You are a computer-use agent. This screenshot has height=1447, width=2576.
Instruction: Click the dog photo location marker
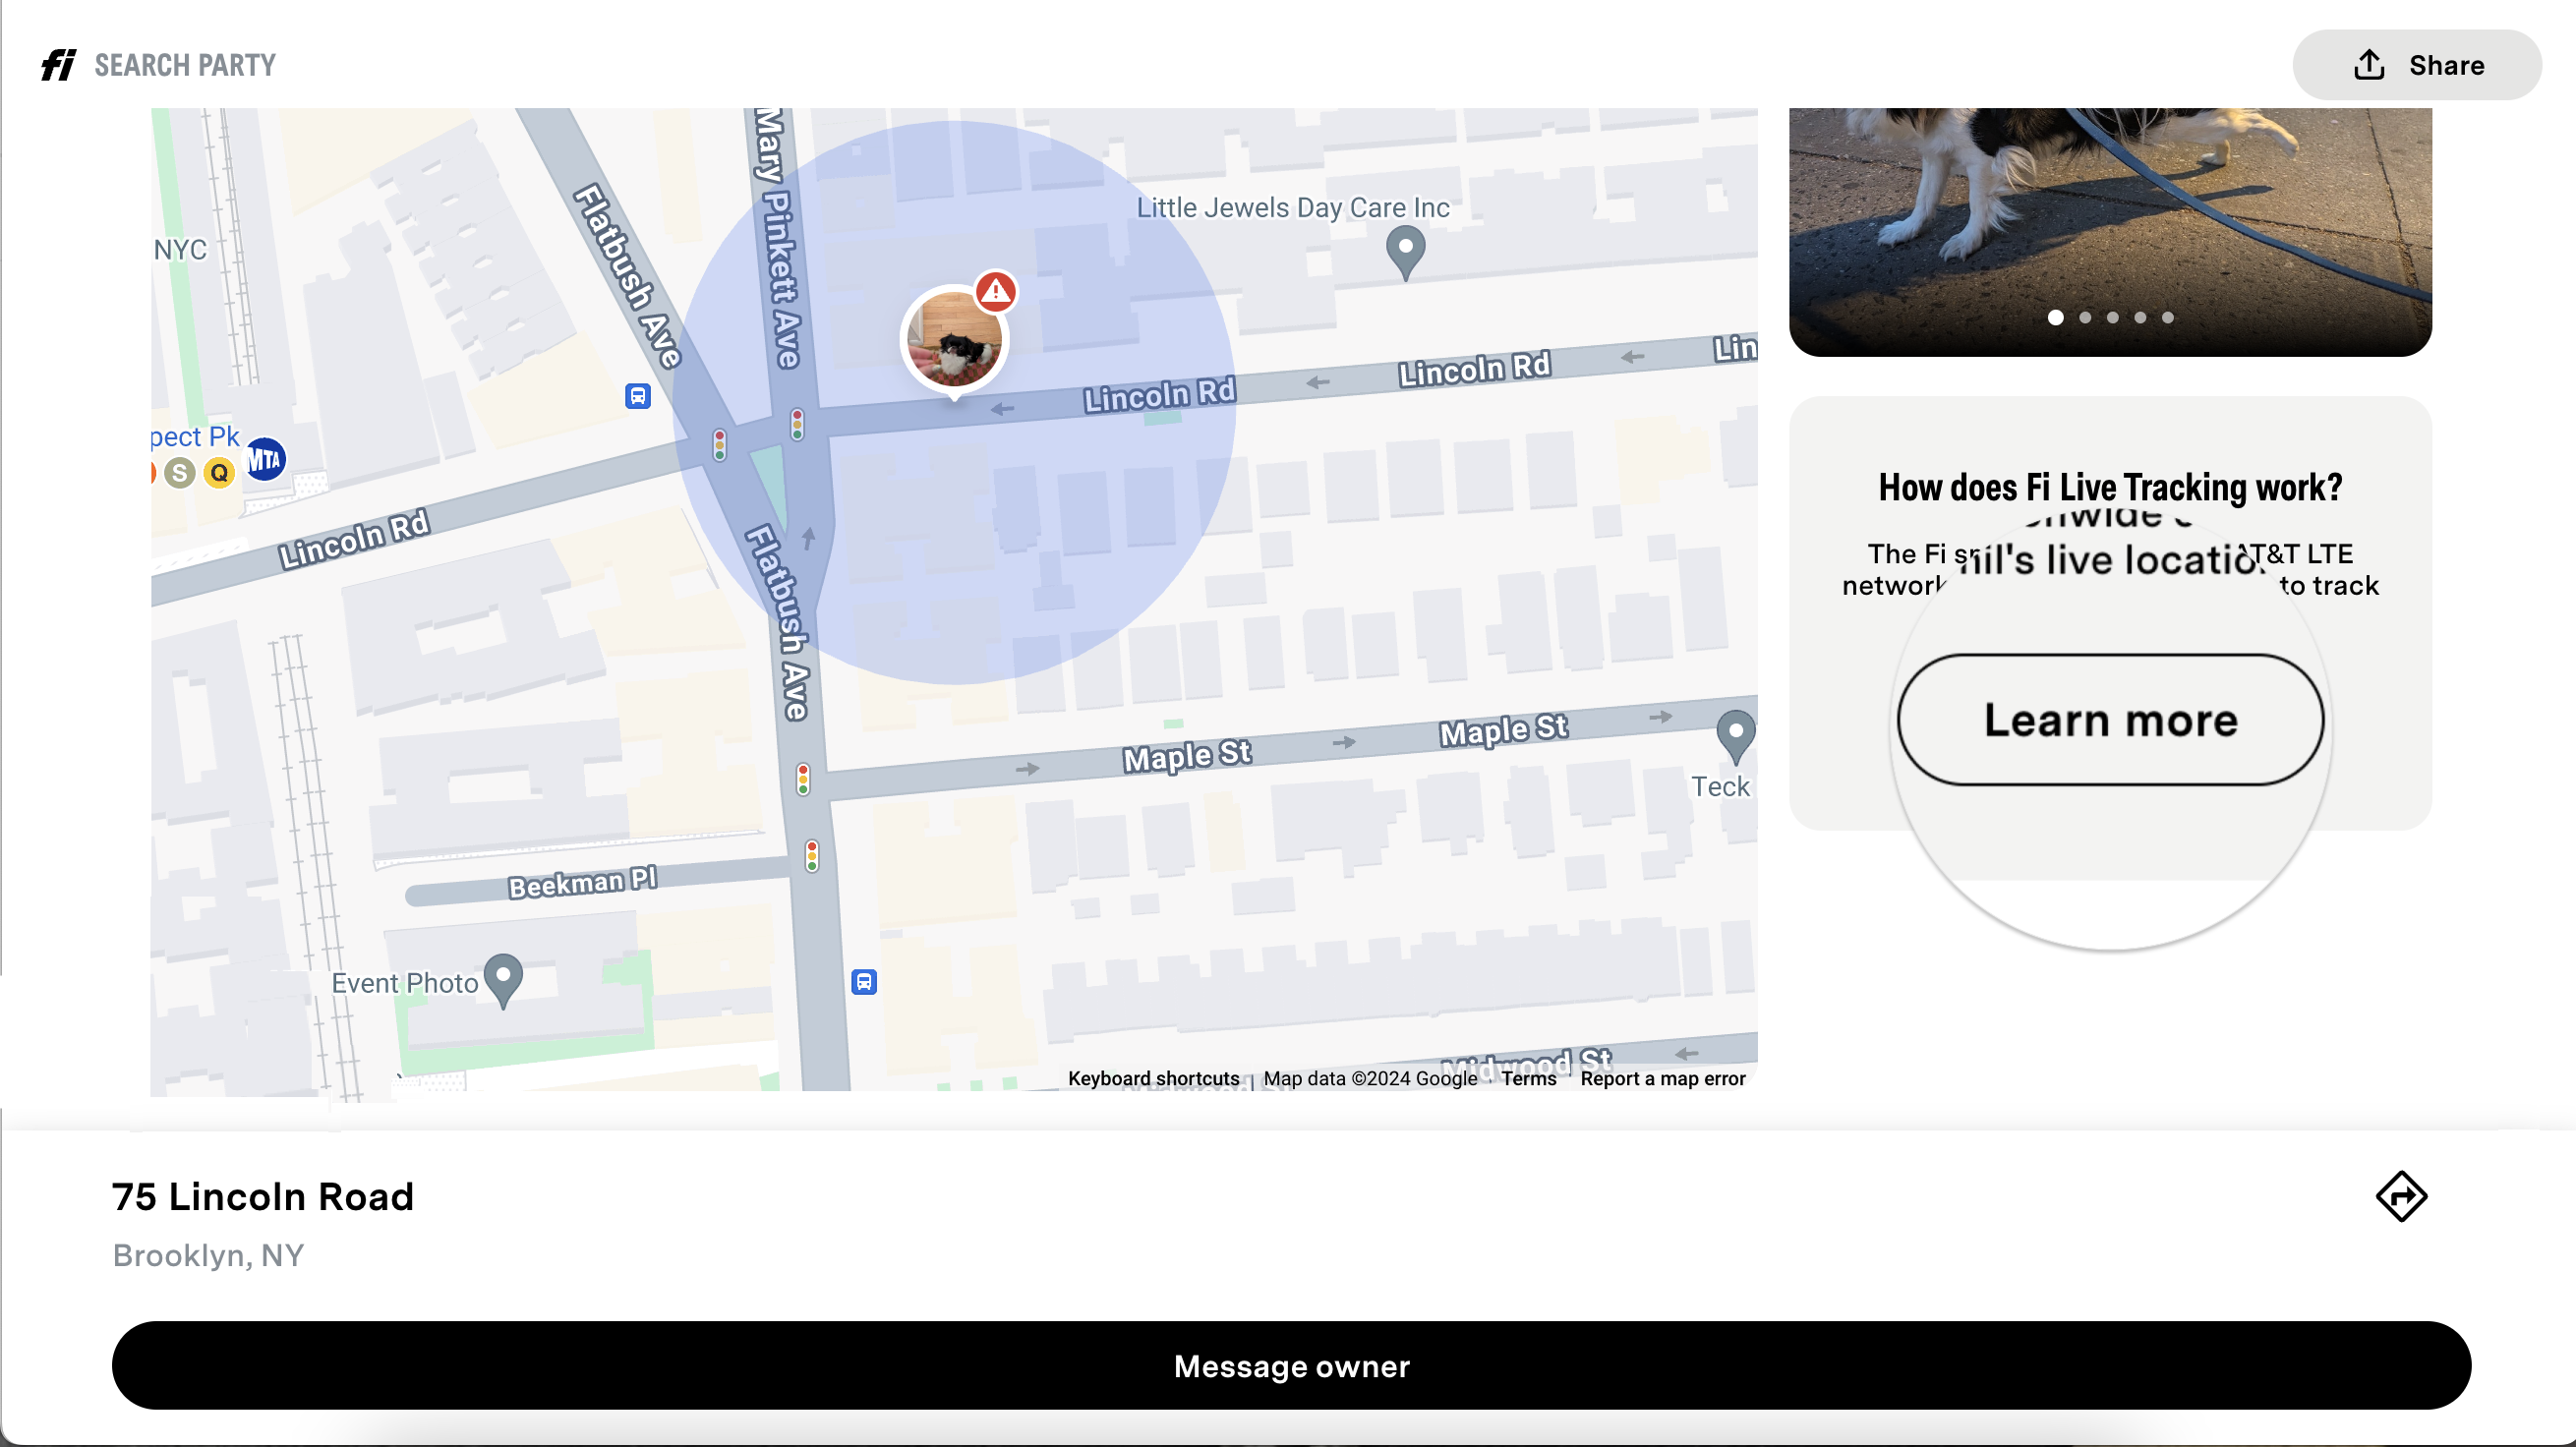(x=954, y=341)
